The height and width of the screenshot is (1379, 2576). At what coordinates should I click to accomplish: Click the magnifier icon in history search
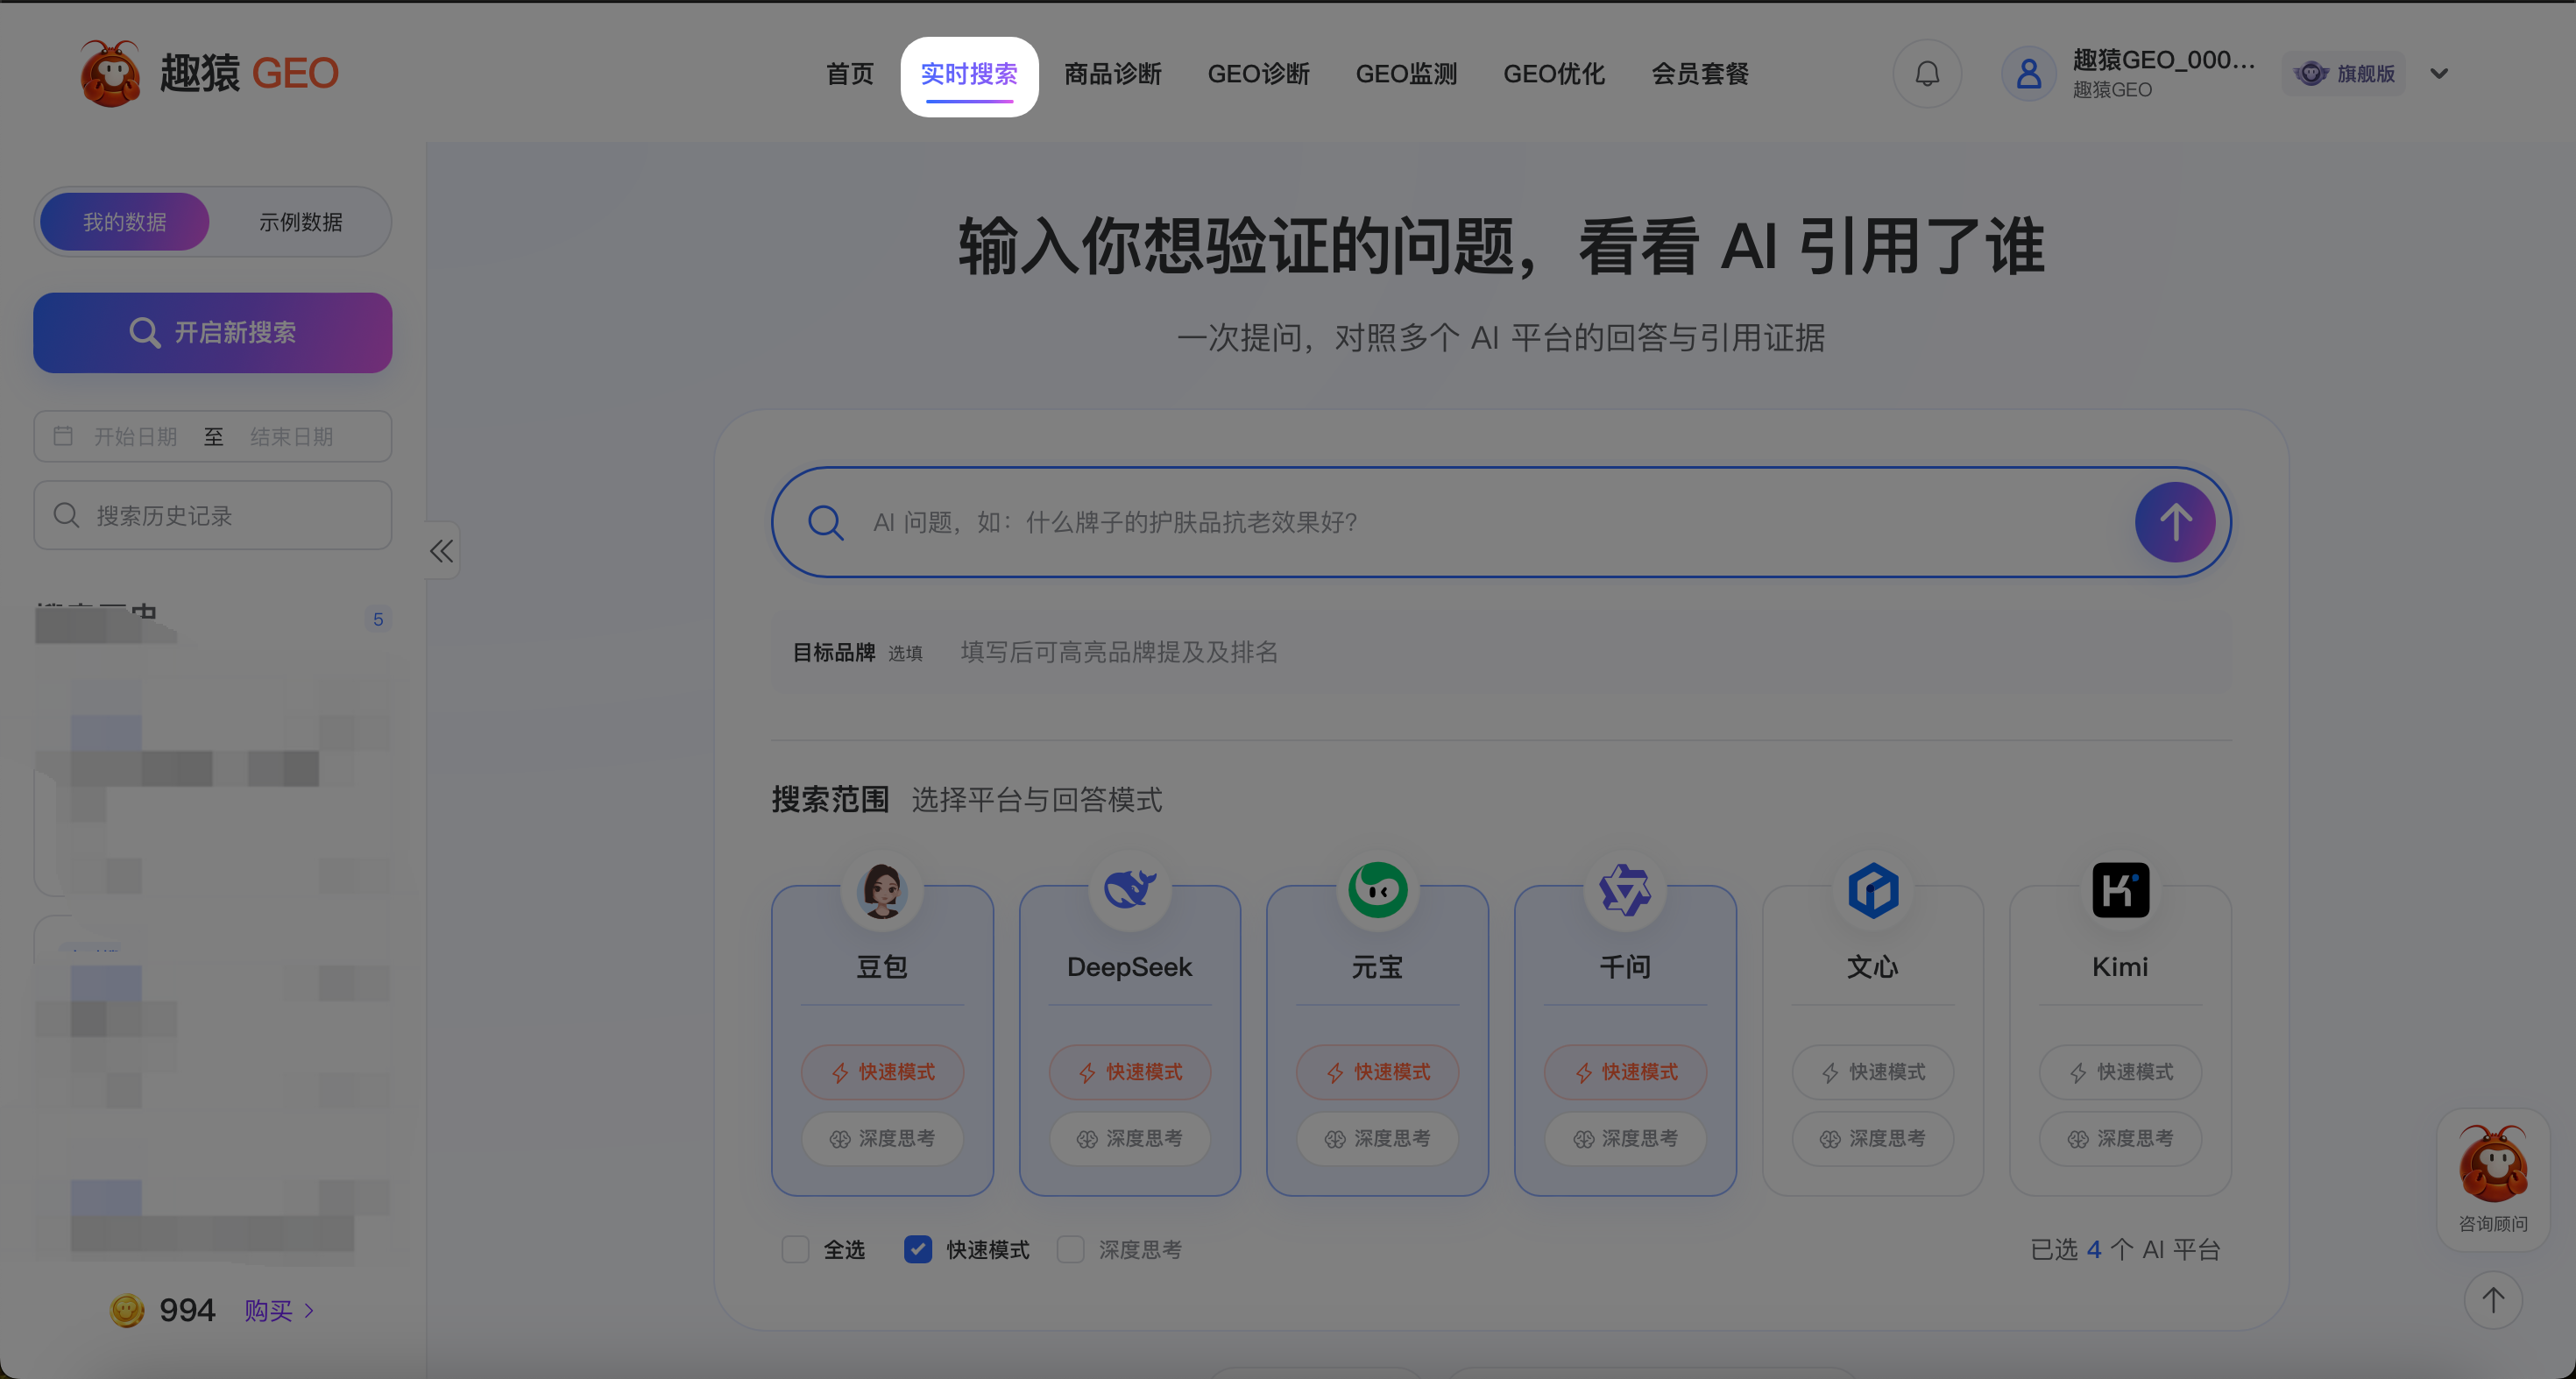tap(66, 515)
